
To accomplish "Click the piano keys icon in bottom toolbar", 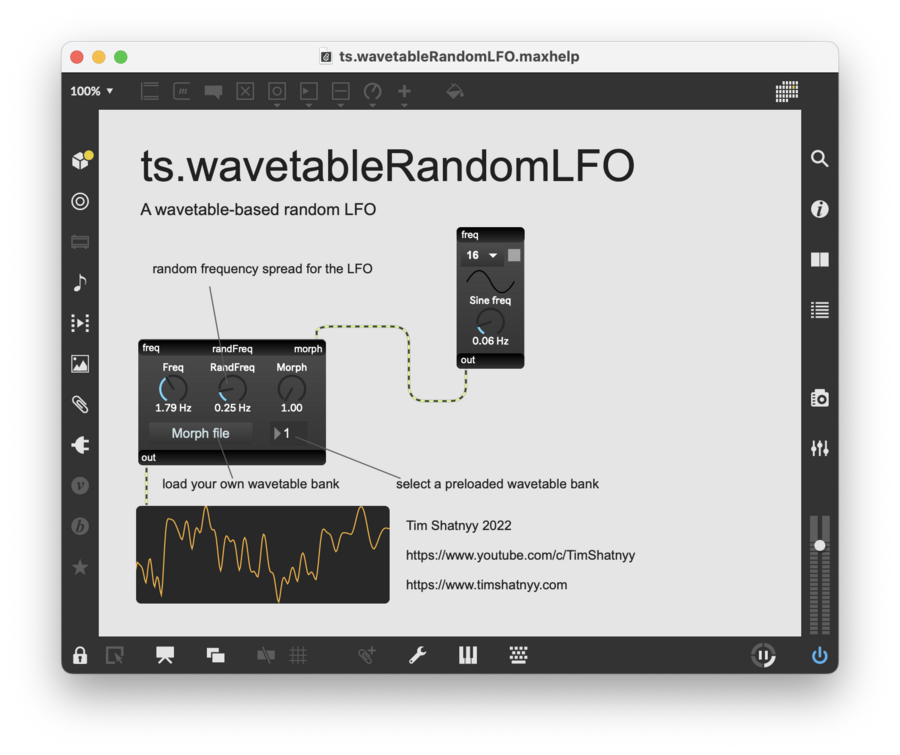I will click(x=468, y=655).
